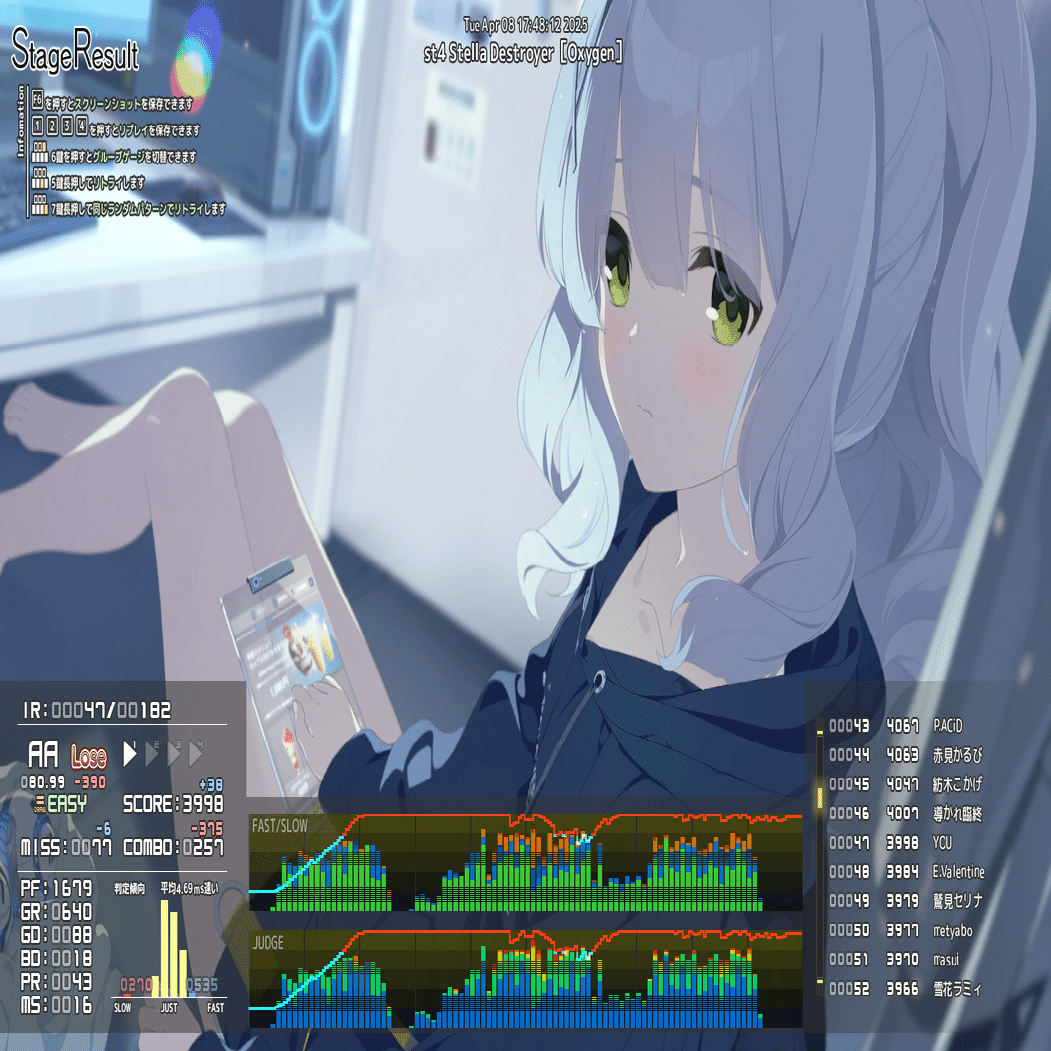1051x1051 pixels.
Task: Select the replay slot 1 arrow icon
Action: [x=128, y=755]
